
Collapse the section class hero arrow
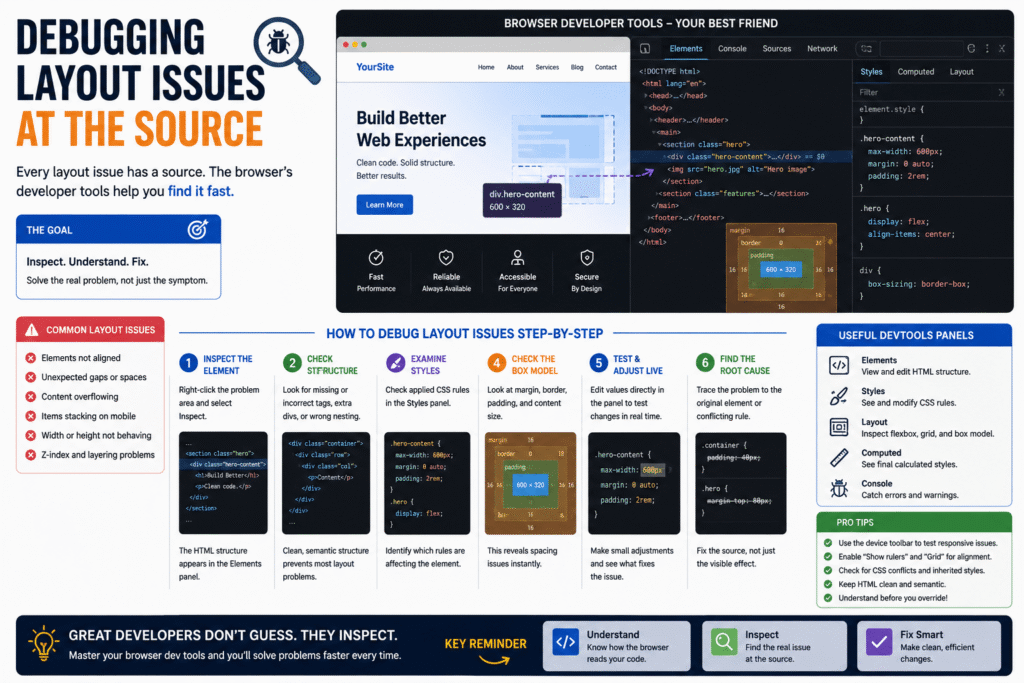point(660,145)
